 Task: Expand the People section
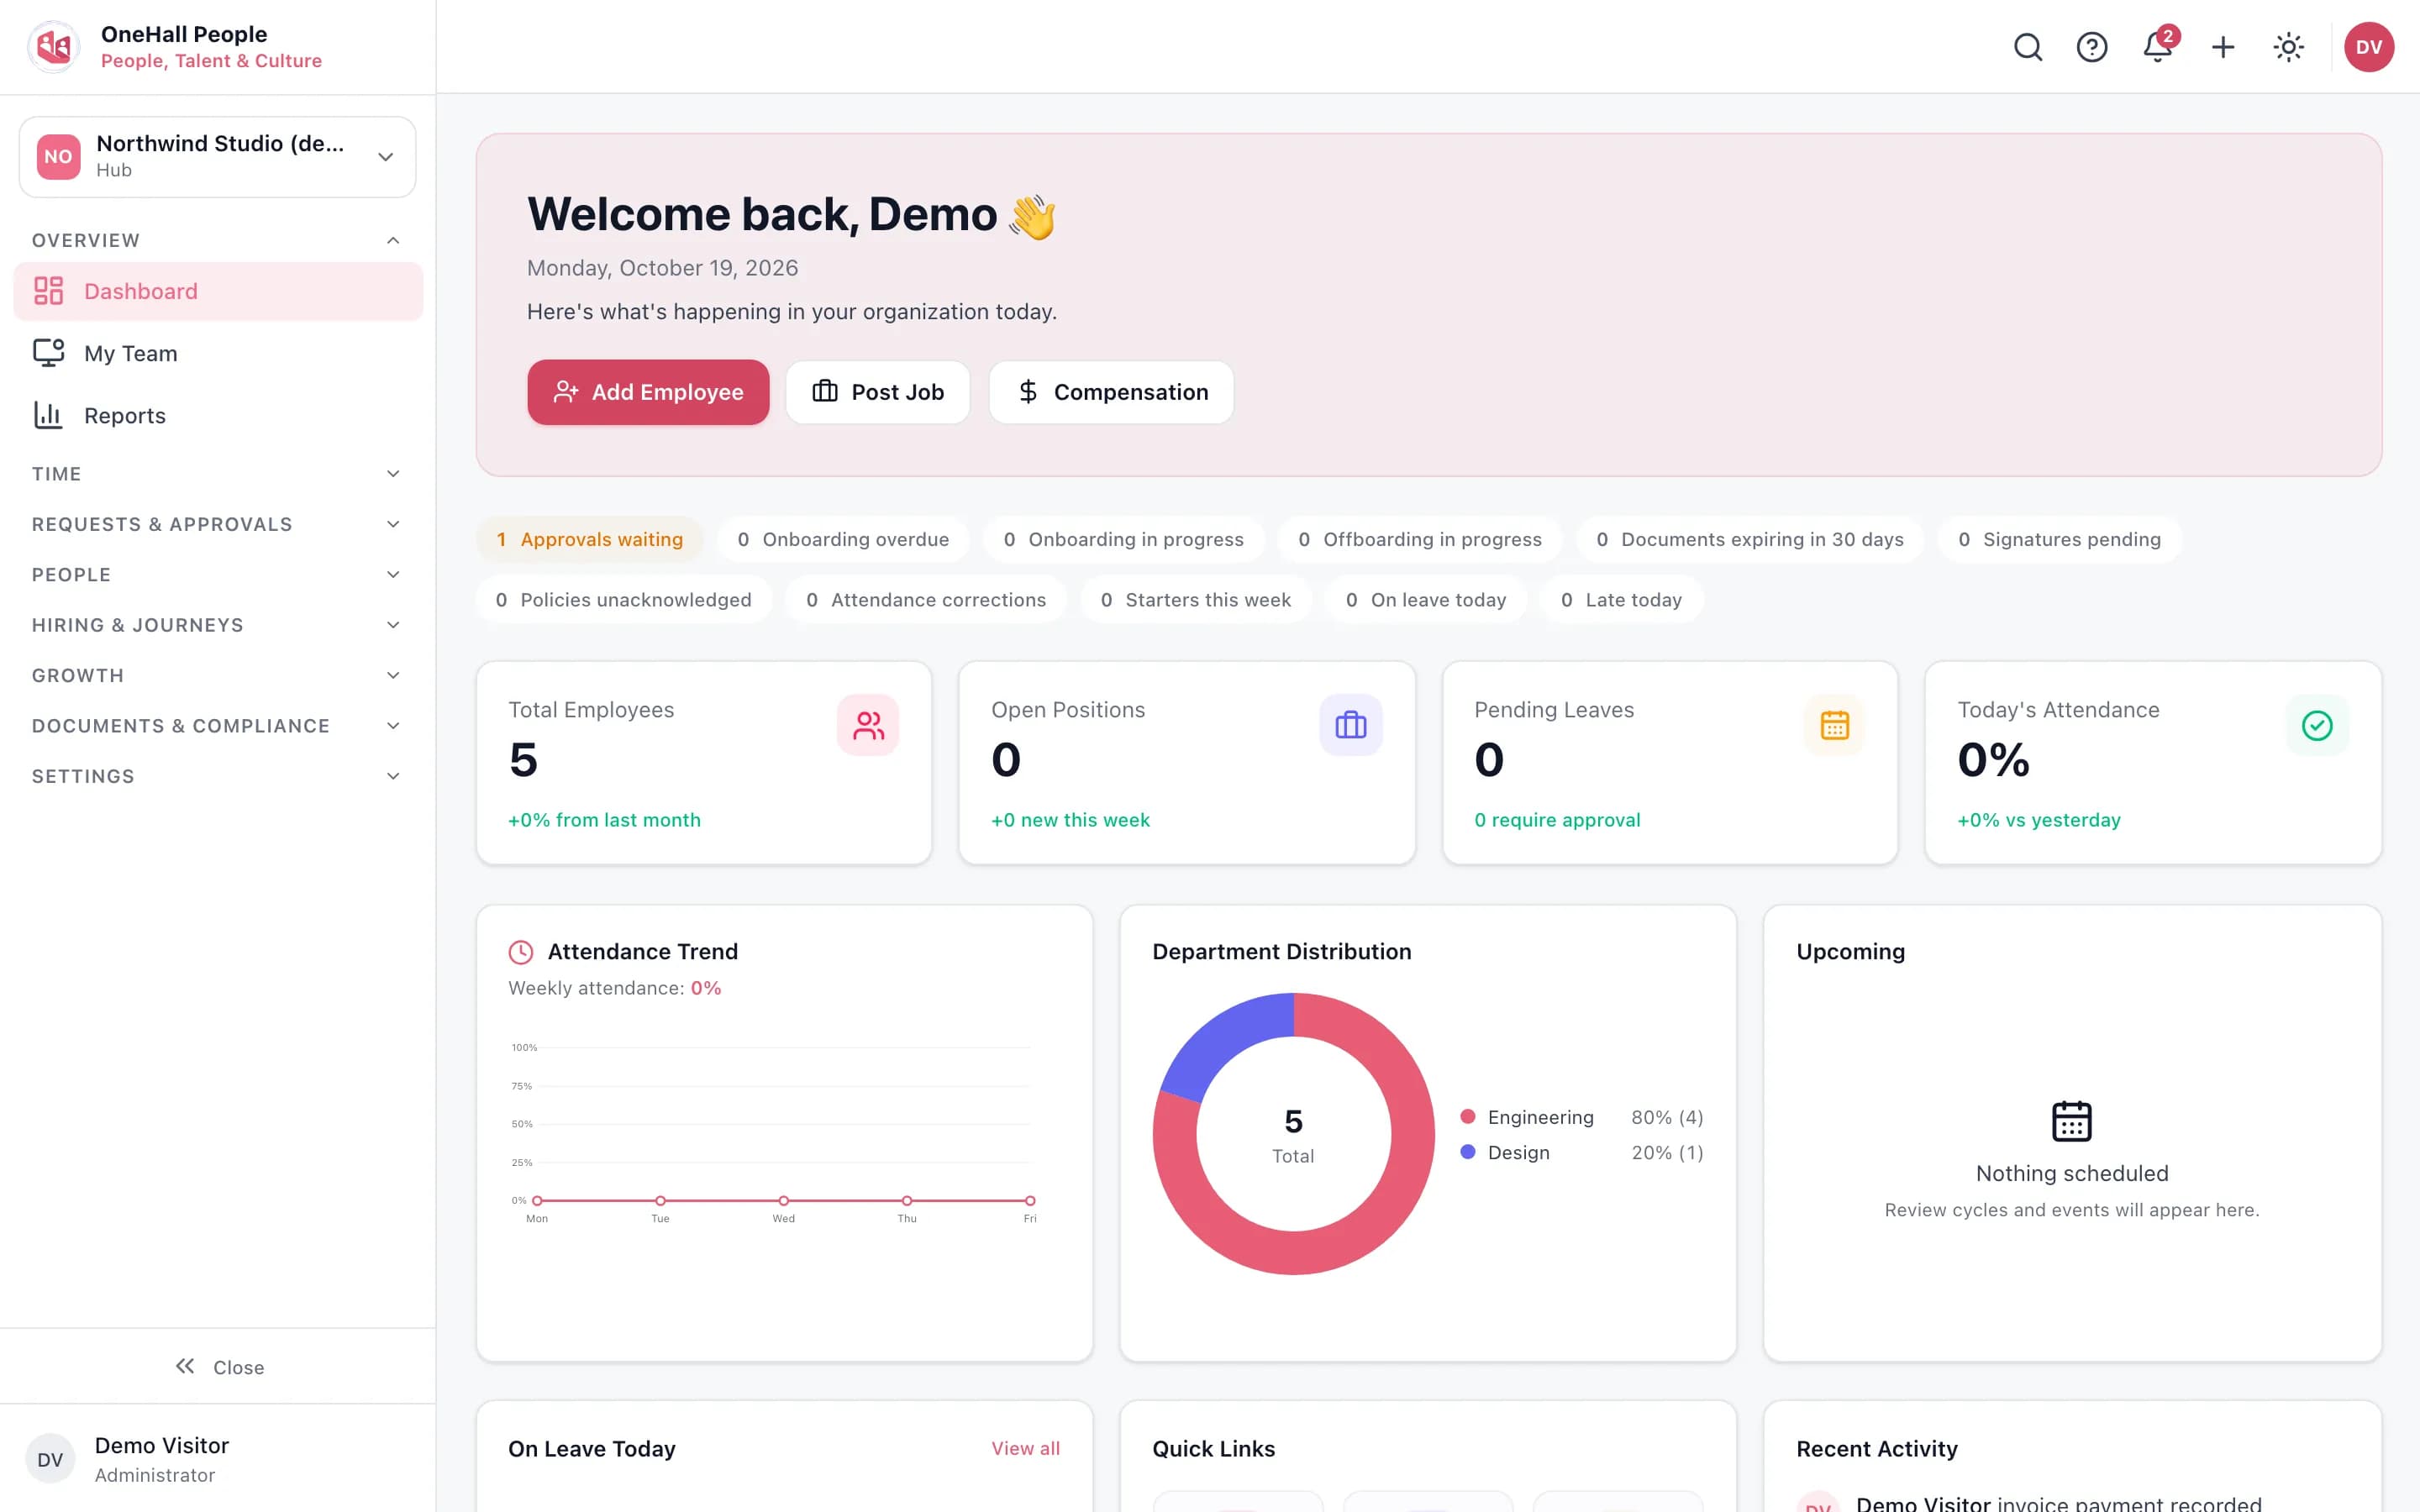click(217, 575)
